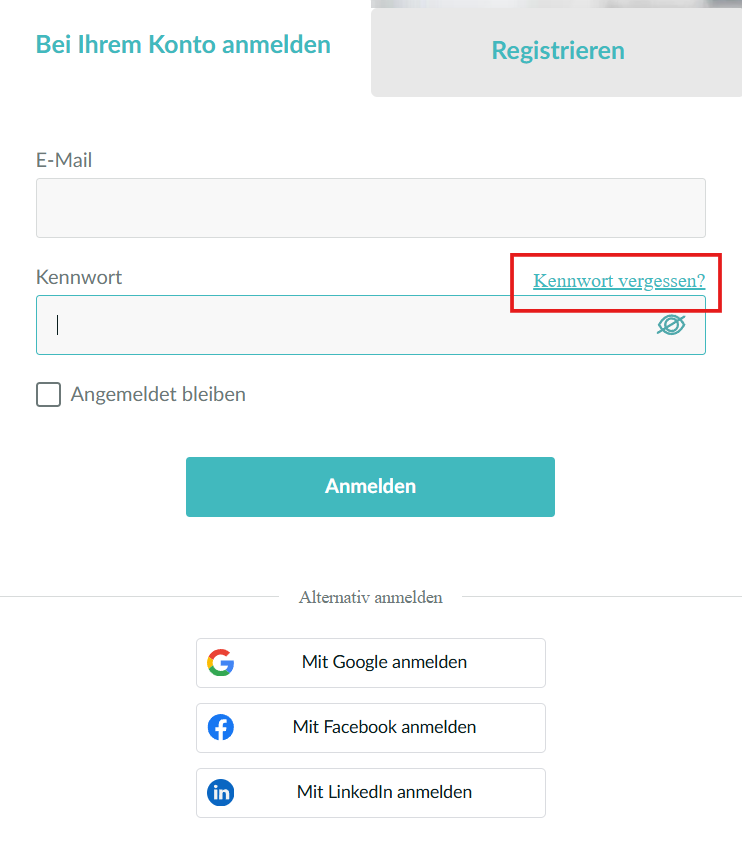Click the LinkedIn logo icon
Viewport: 742px width, 856px height.
point(221,793)
